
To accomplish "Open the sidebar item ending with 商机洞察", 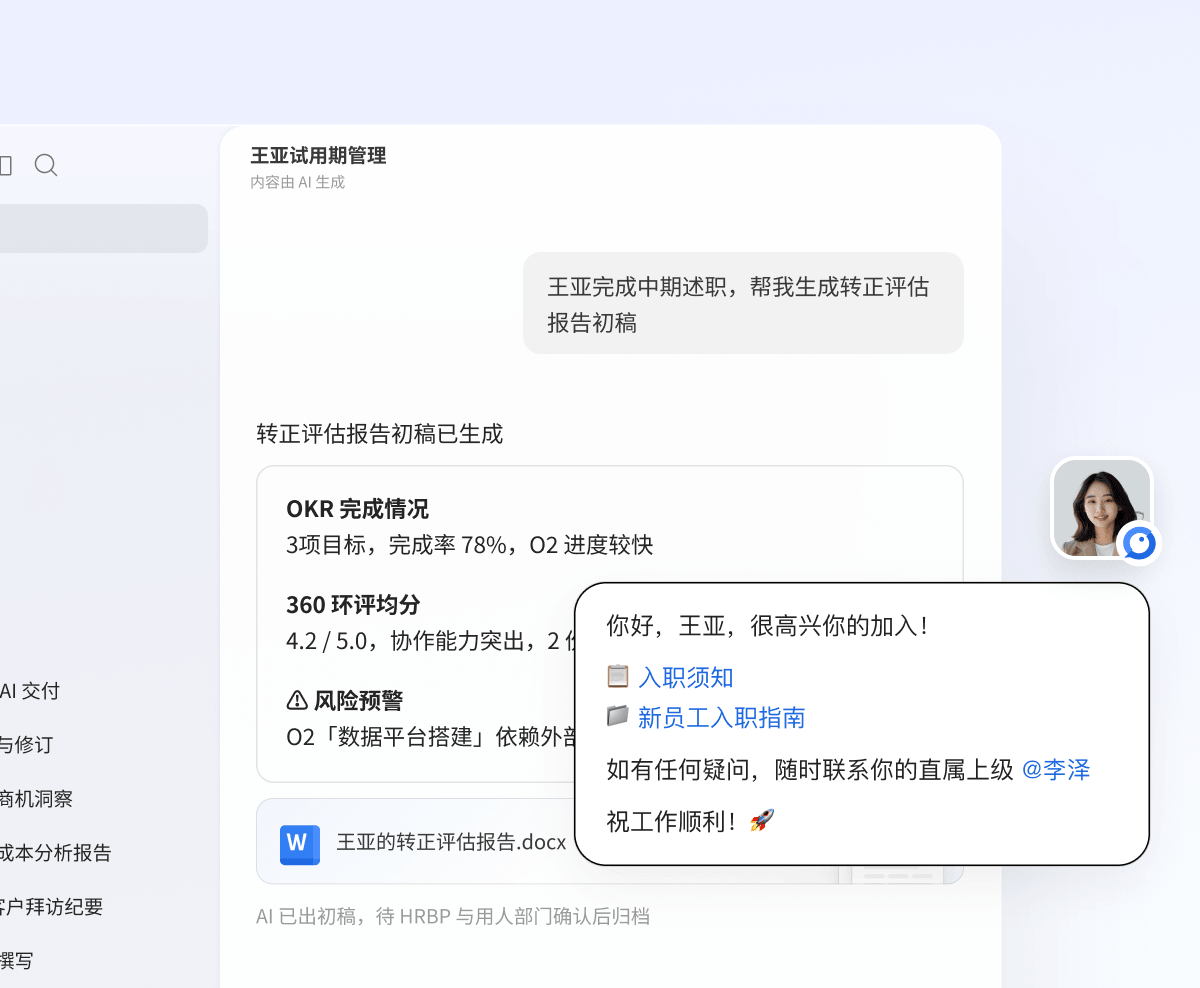I will [x=36, y=799].
